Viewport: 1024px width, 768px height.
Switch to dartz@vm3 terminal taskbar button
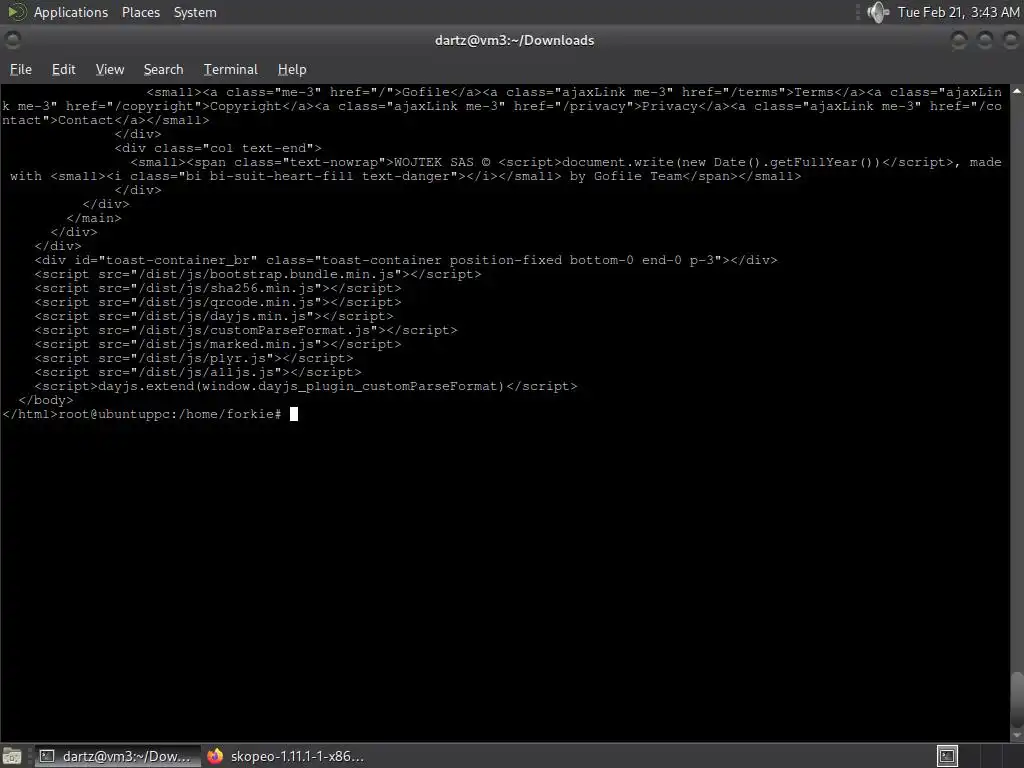pyautogui.click(x=118, y=756)
